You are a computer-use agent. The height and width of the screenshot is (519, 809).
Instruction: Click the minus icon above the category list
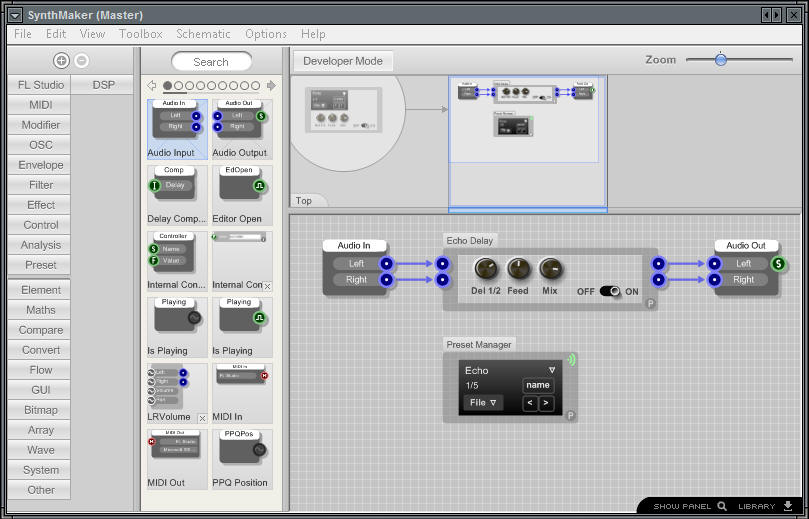tap(82, 61)
